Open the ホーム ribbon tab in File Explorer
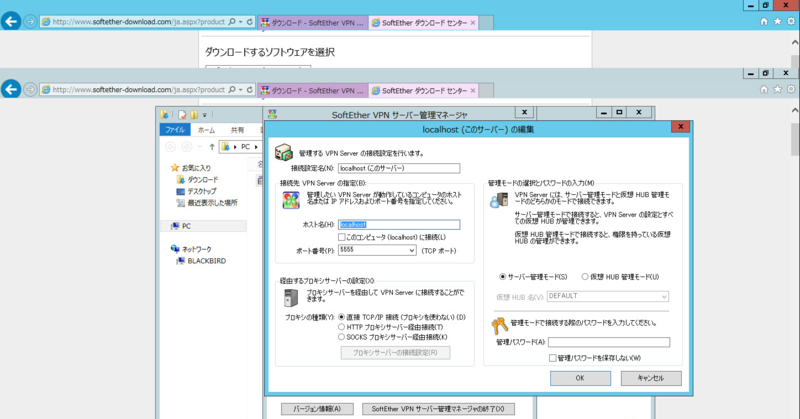 [207, 130]
